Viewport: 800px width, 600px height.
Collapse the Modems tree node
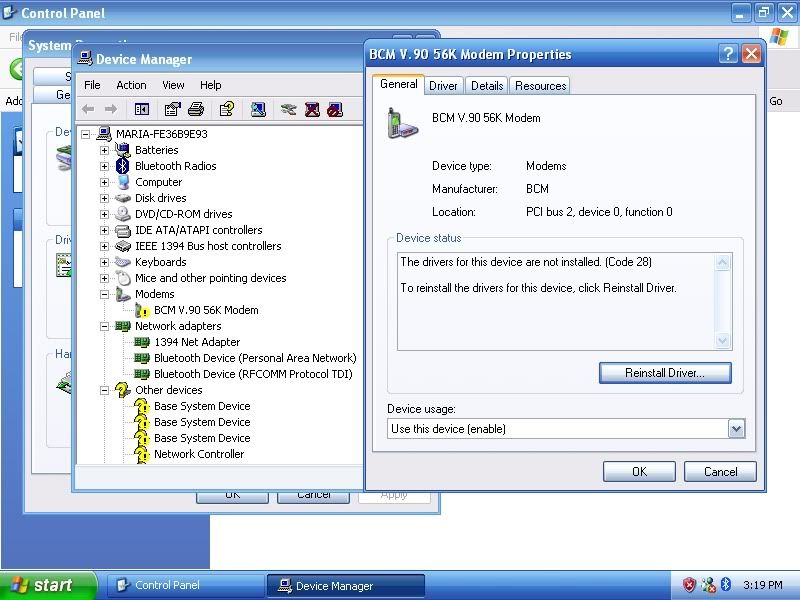coord(104,294)
